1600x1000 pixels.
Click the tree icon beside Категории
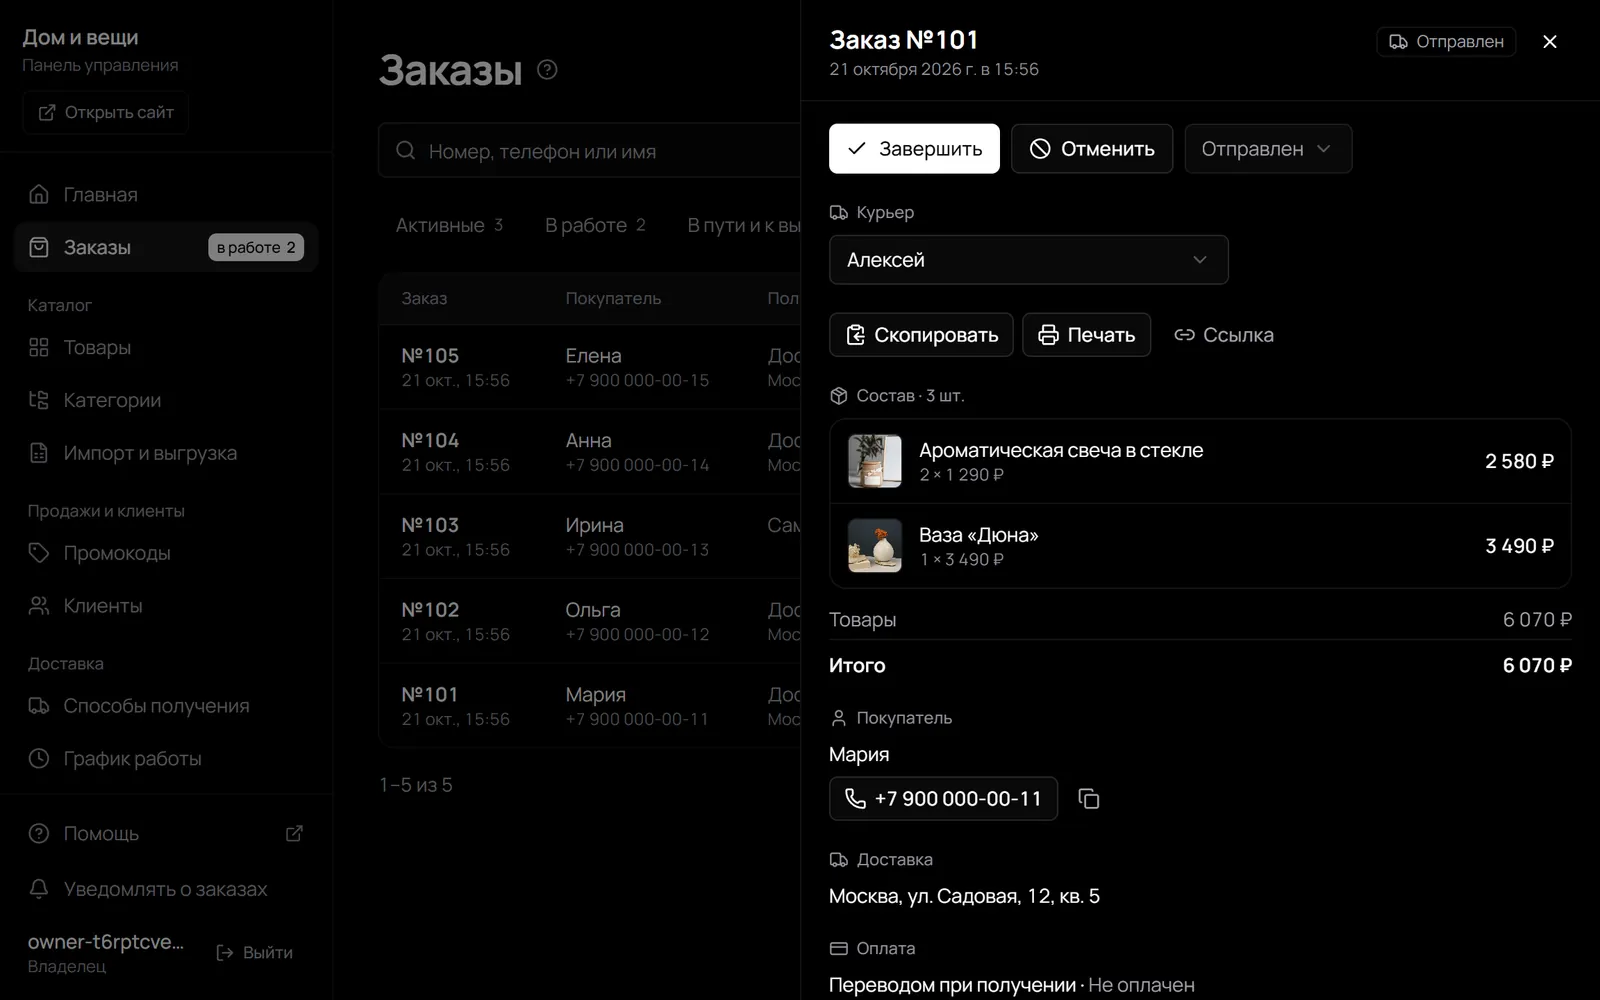39,400
